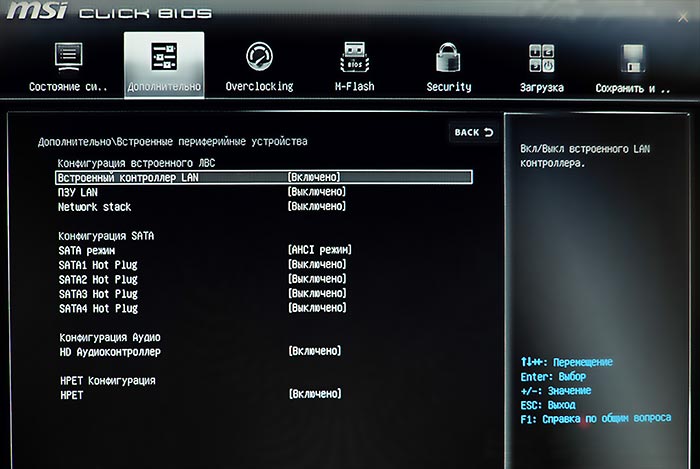
Task: Open the Загрузка boot order icon
Action: pyautogui.click(x=542, y=58)
